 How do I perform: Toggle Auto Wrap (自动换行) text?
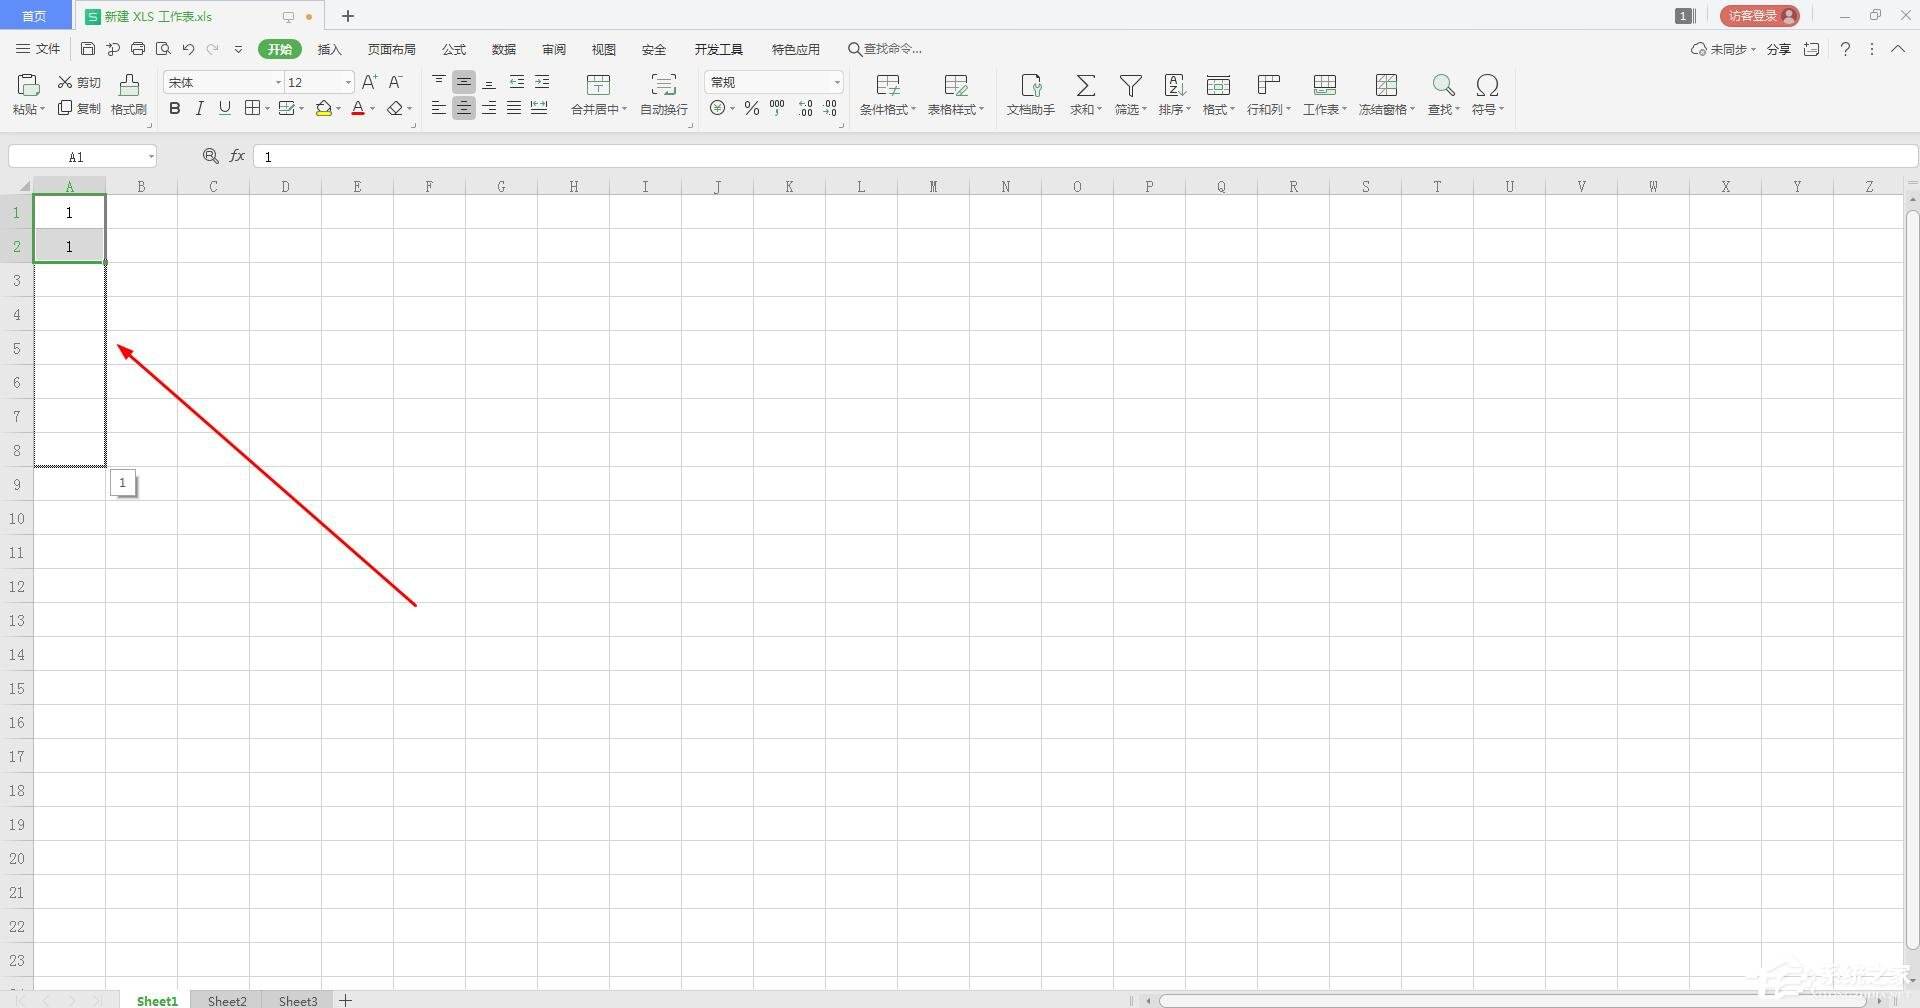pos(664,95)
